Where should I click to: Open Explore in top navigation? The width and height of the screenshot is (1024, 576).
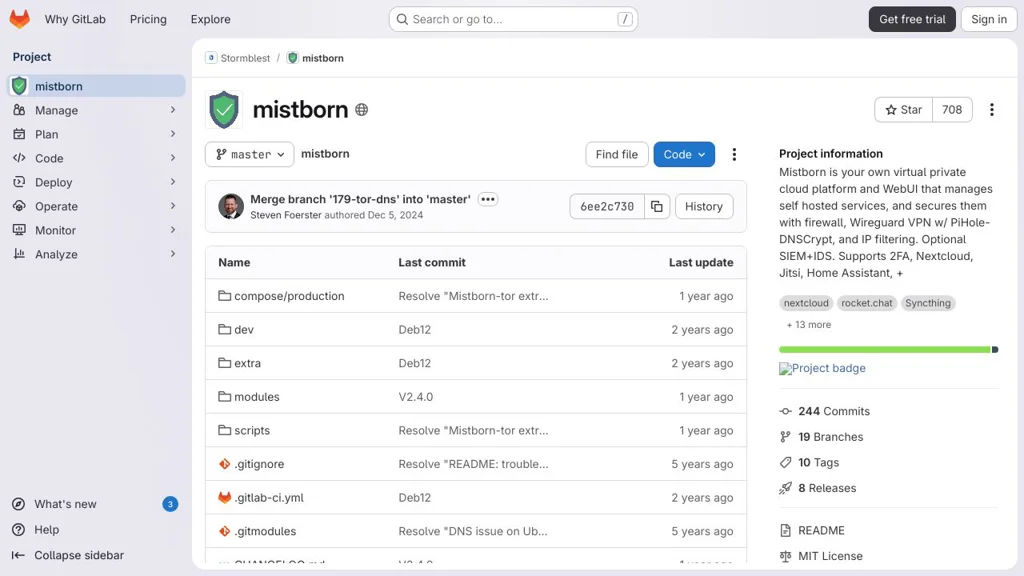coord(210,19)
